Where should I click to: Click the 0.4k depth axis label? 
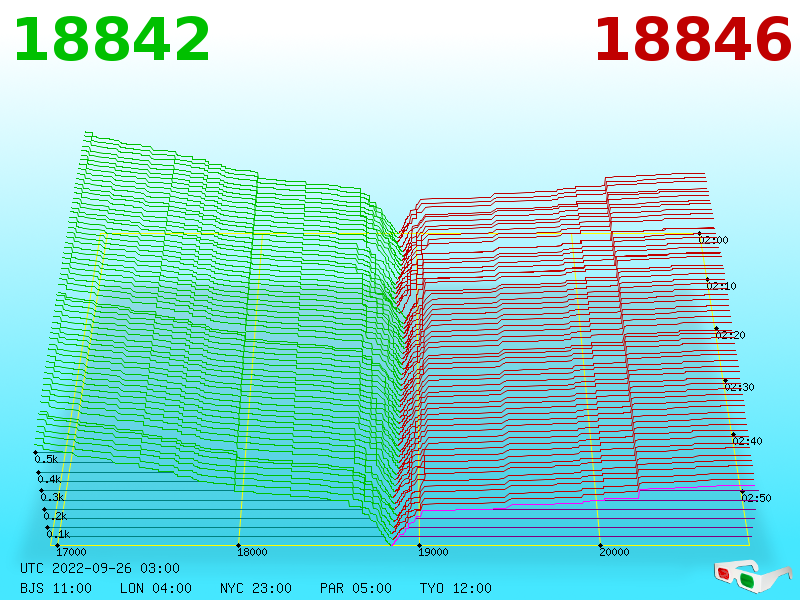[49, 480]
